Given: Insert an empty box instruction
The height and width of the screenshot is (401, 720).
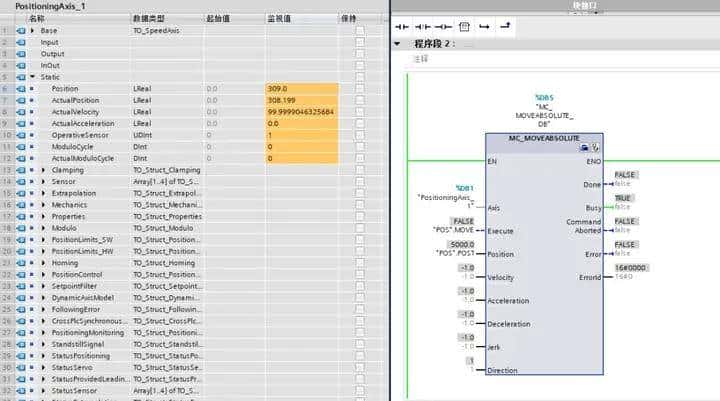Looking at the screenshot, I should click(x=464, y=27).
